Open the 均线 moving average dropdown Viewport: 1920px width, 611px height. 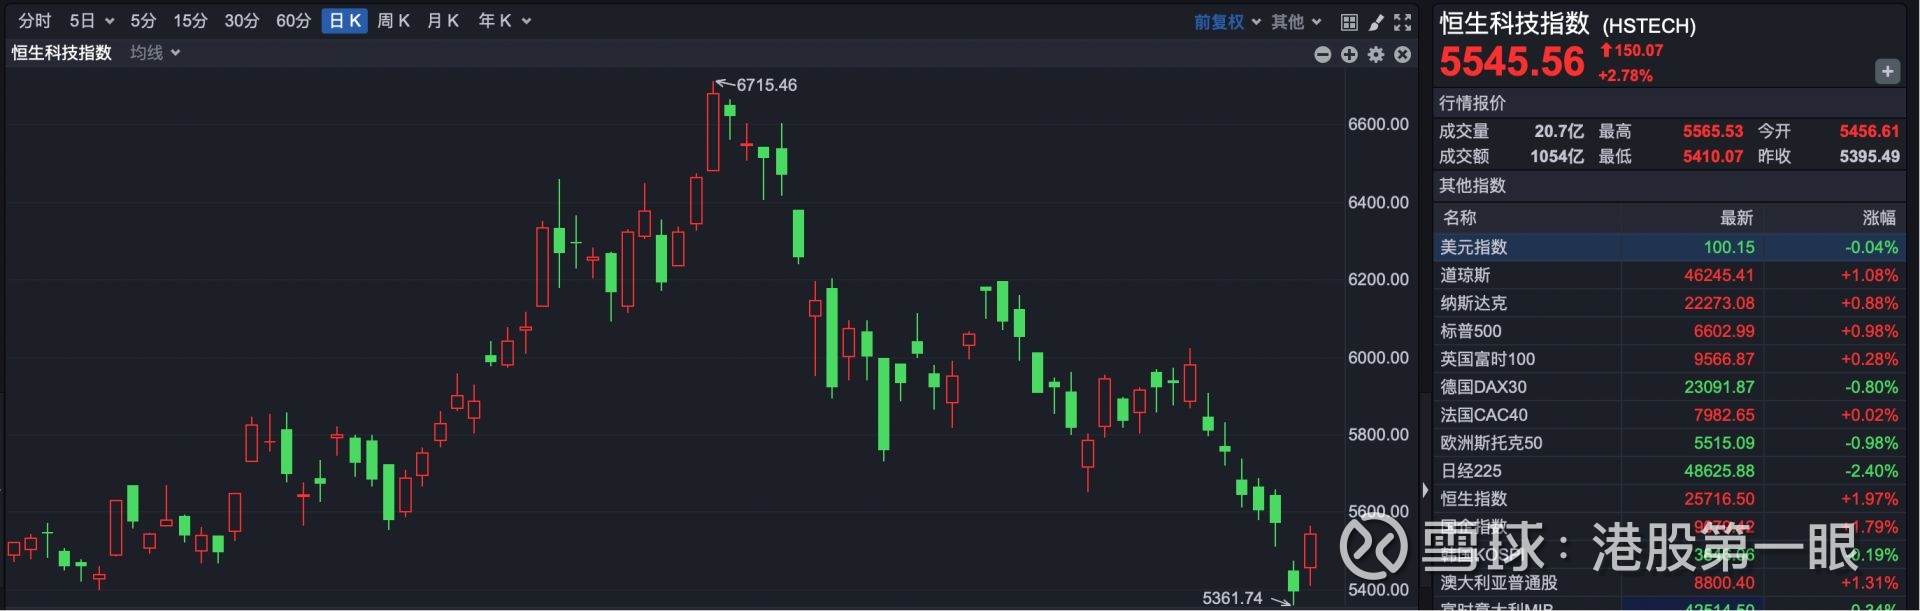point(155,53)
